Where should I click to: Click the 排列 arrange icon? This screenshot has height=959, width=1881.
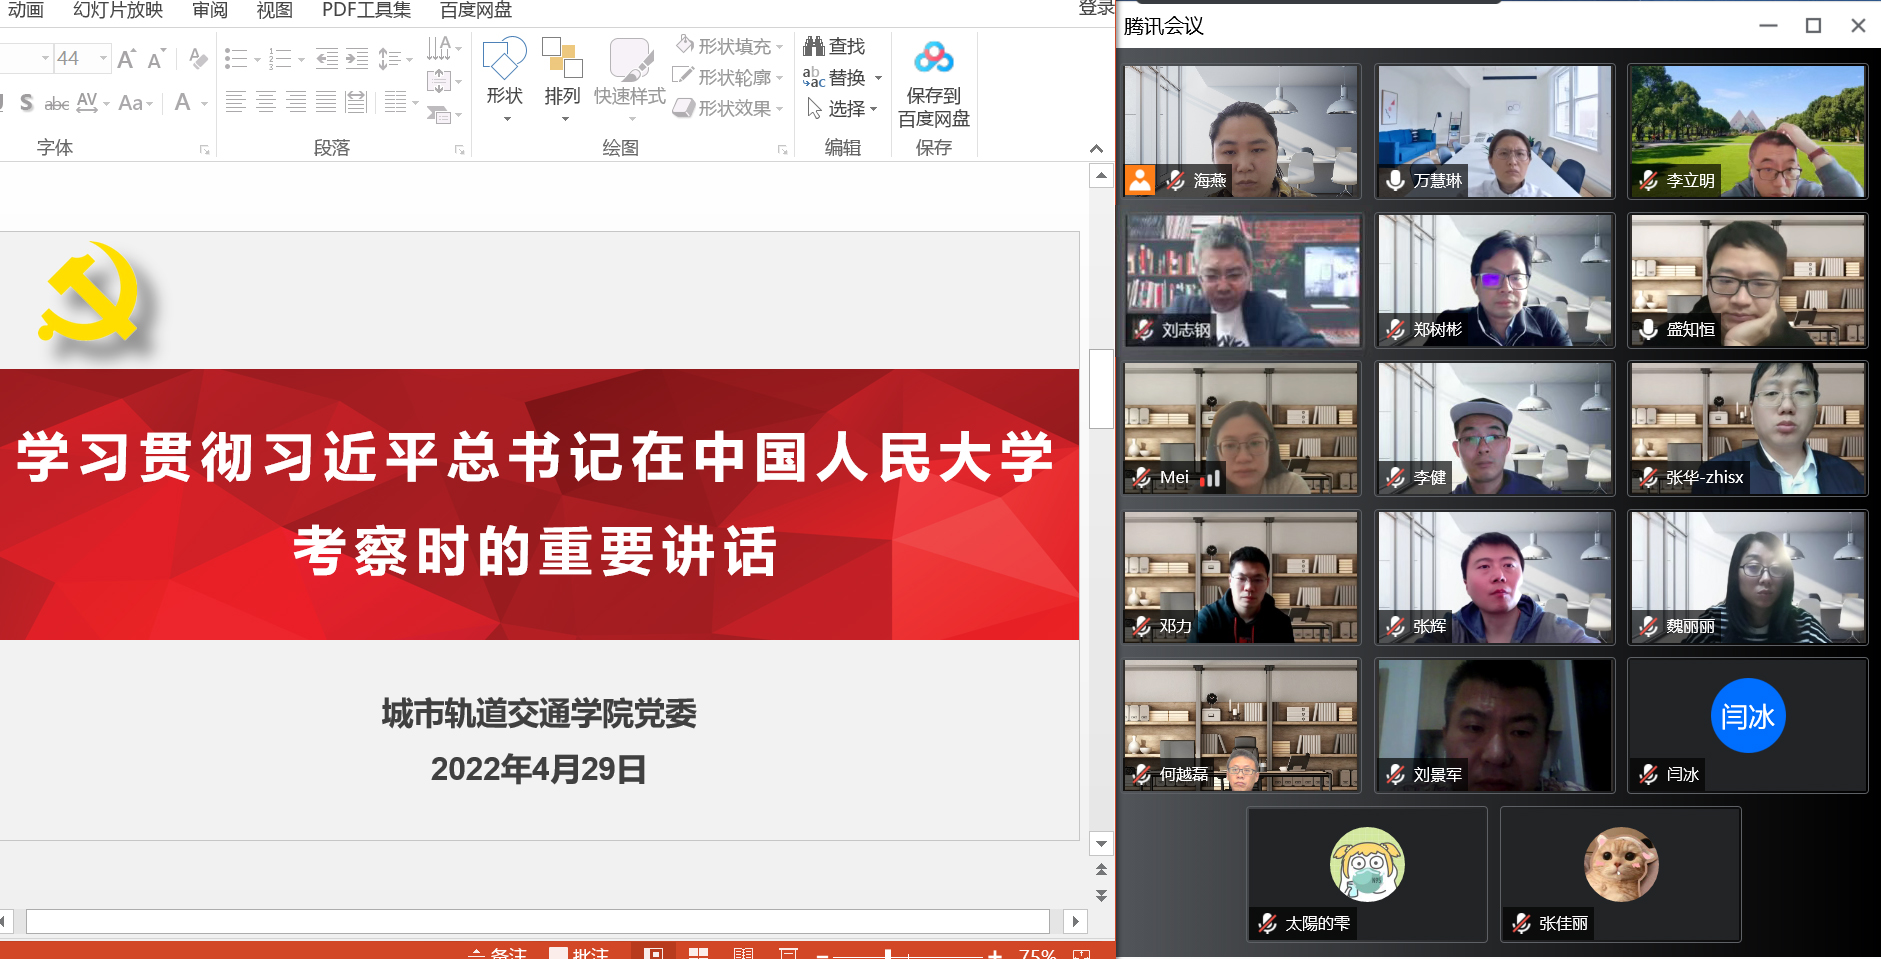pyautogui.click(x=562, y=60)
